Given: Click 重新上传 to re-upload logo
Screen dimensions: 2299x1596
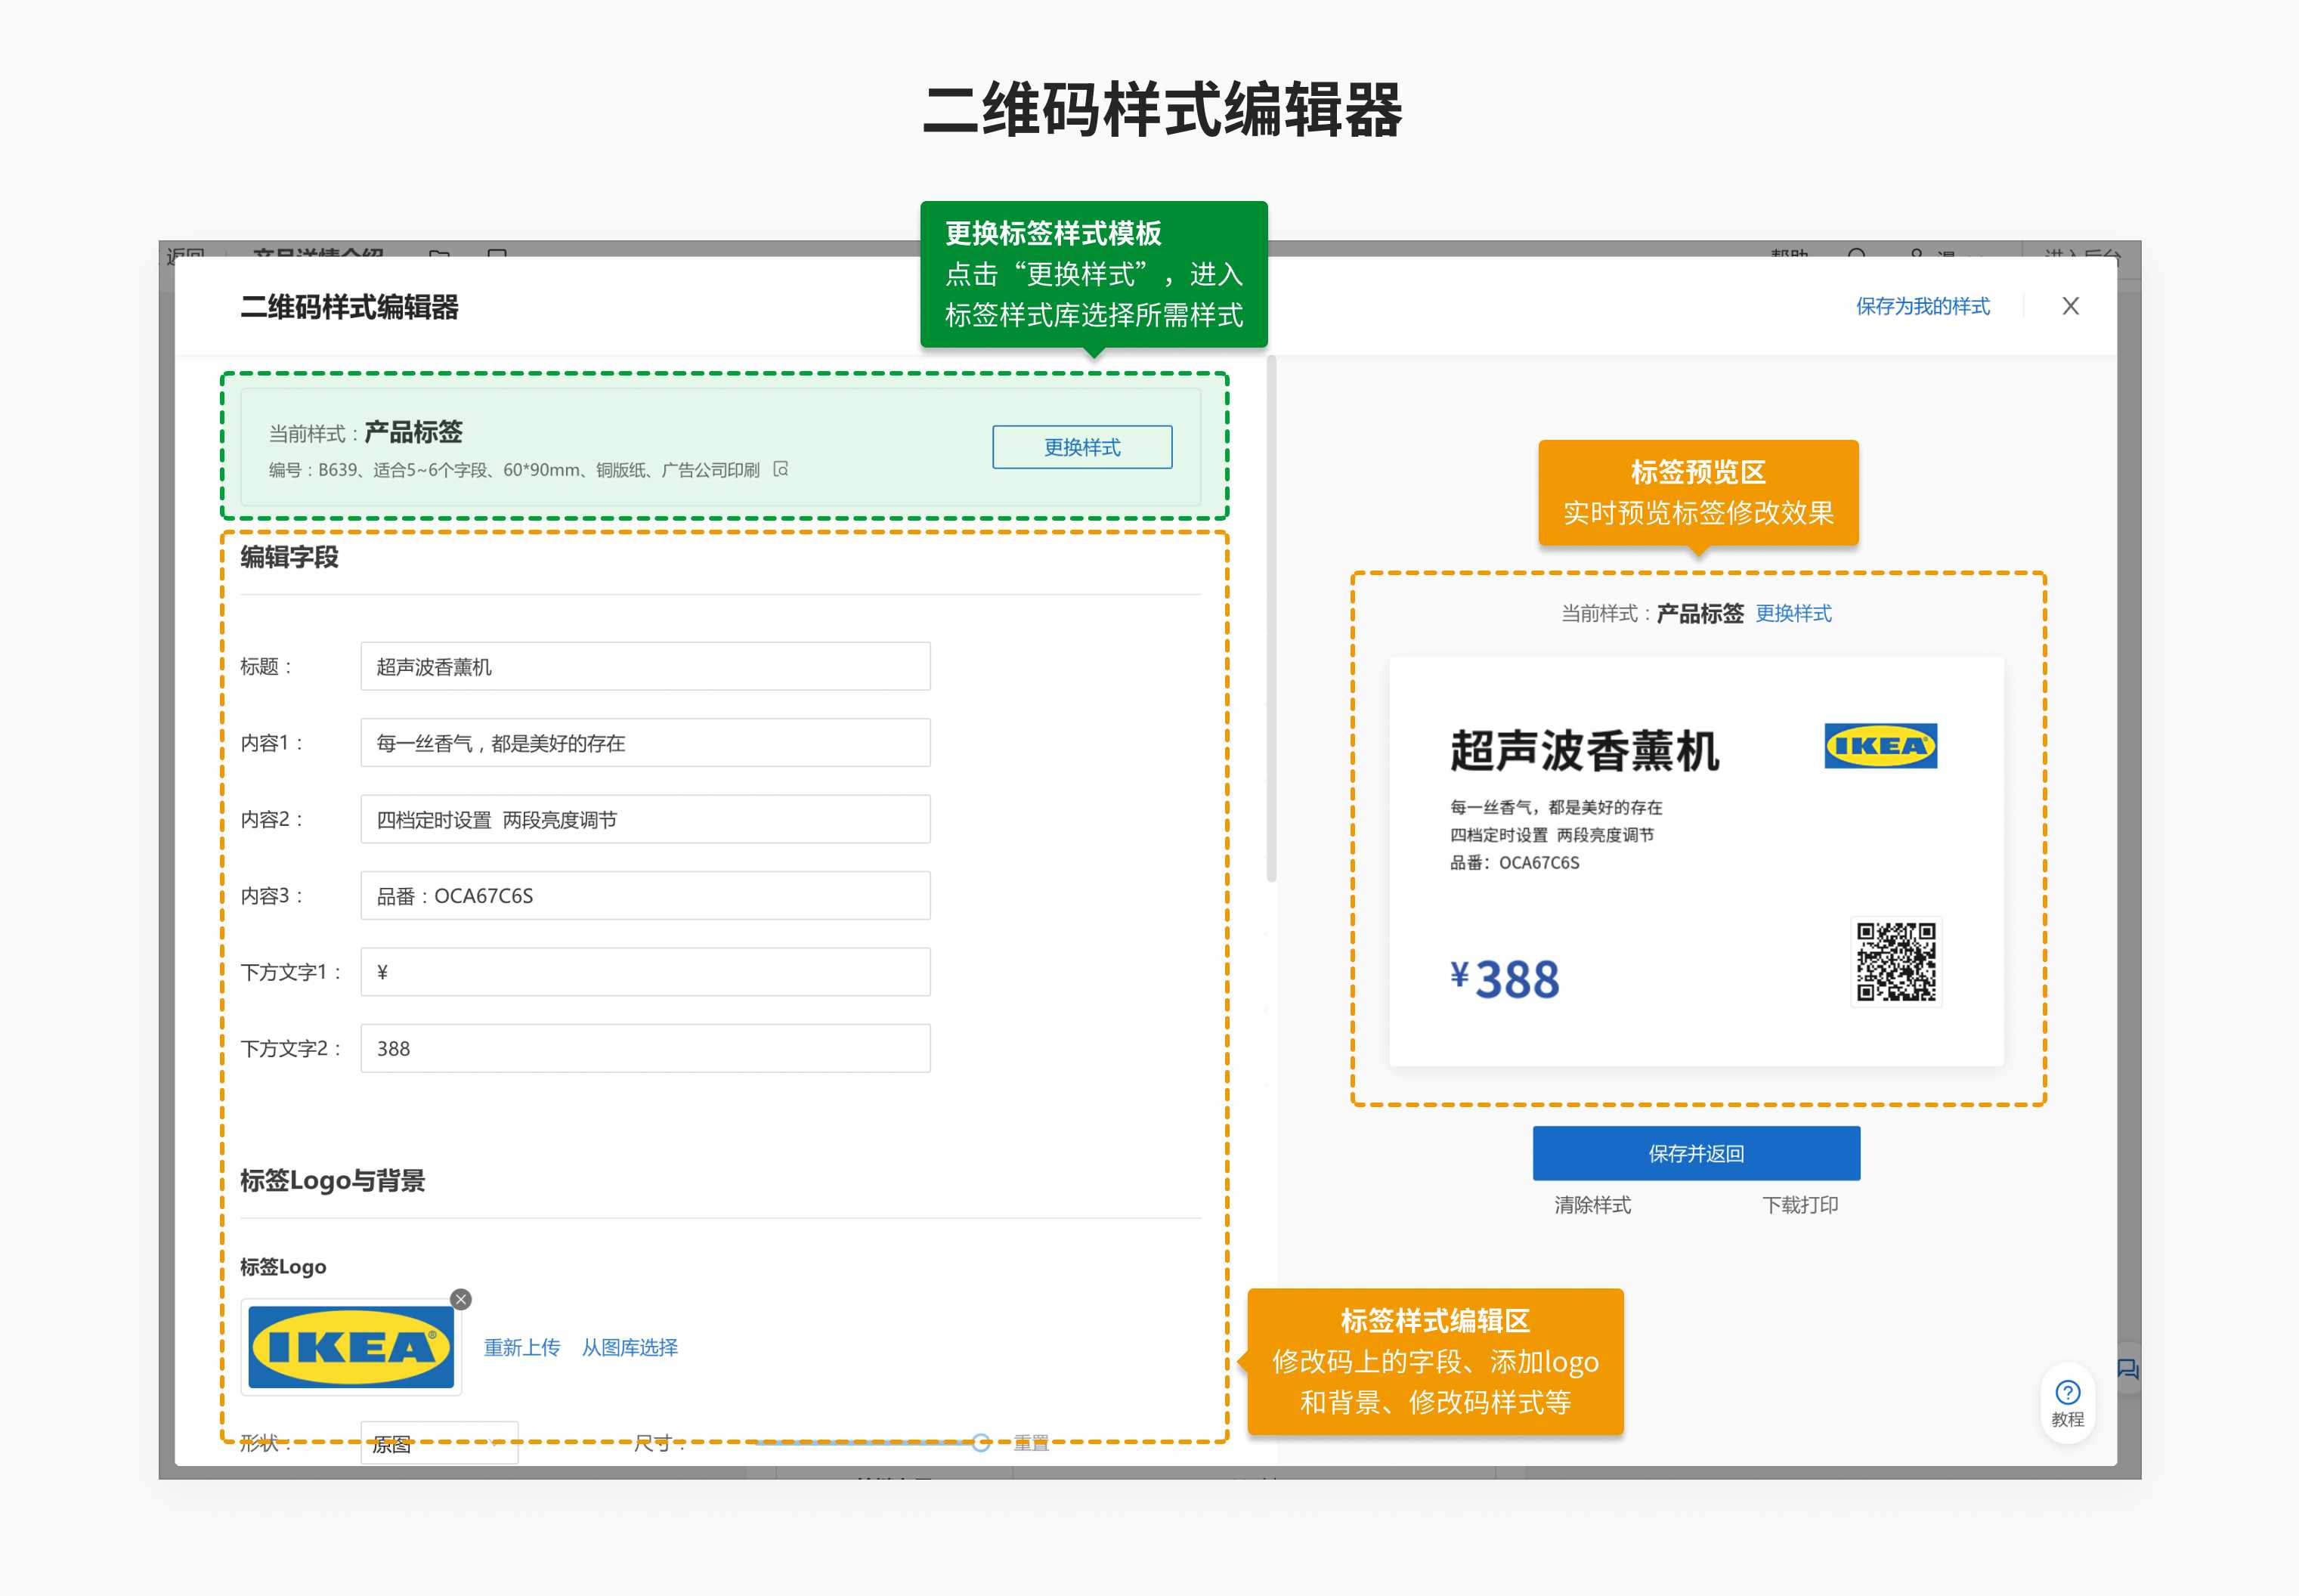Looking at the screenshot, I should coord(522,1347).
